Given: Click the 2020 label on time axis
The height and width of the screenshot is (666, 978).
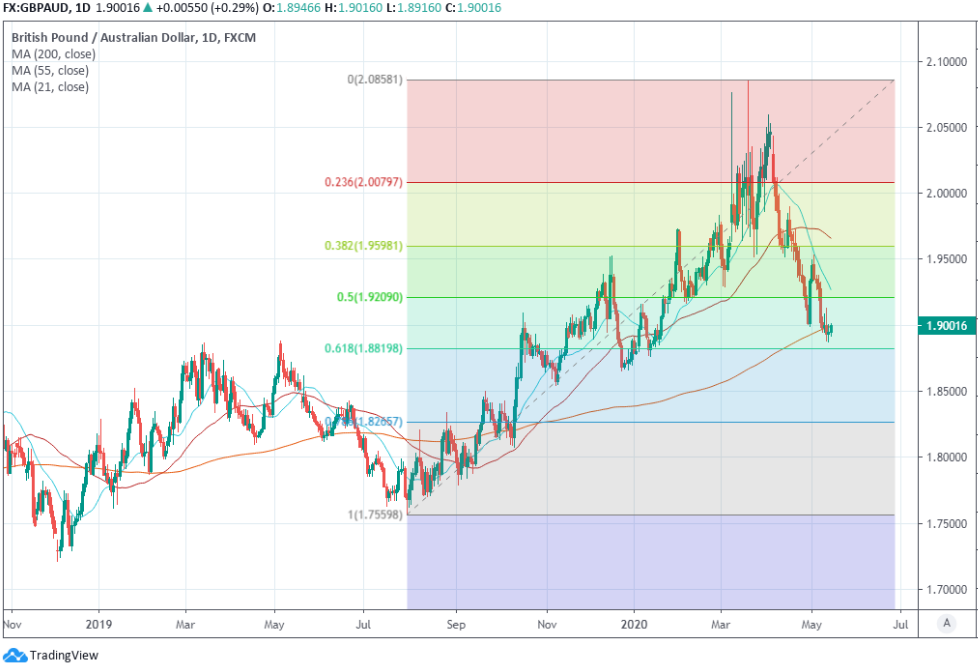Looking at the screenshot, I should (634, 622).
